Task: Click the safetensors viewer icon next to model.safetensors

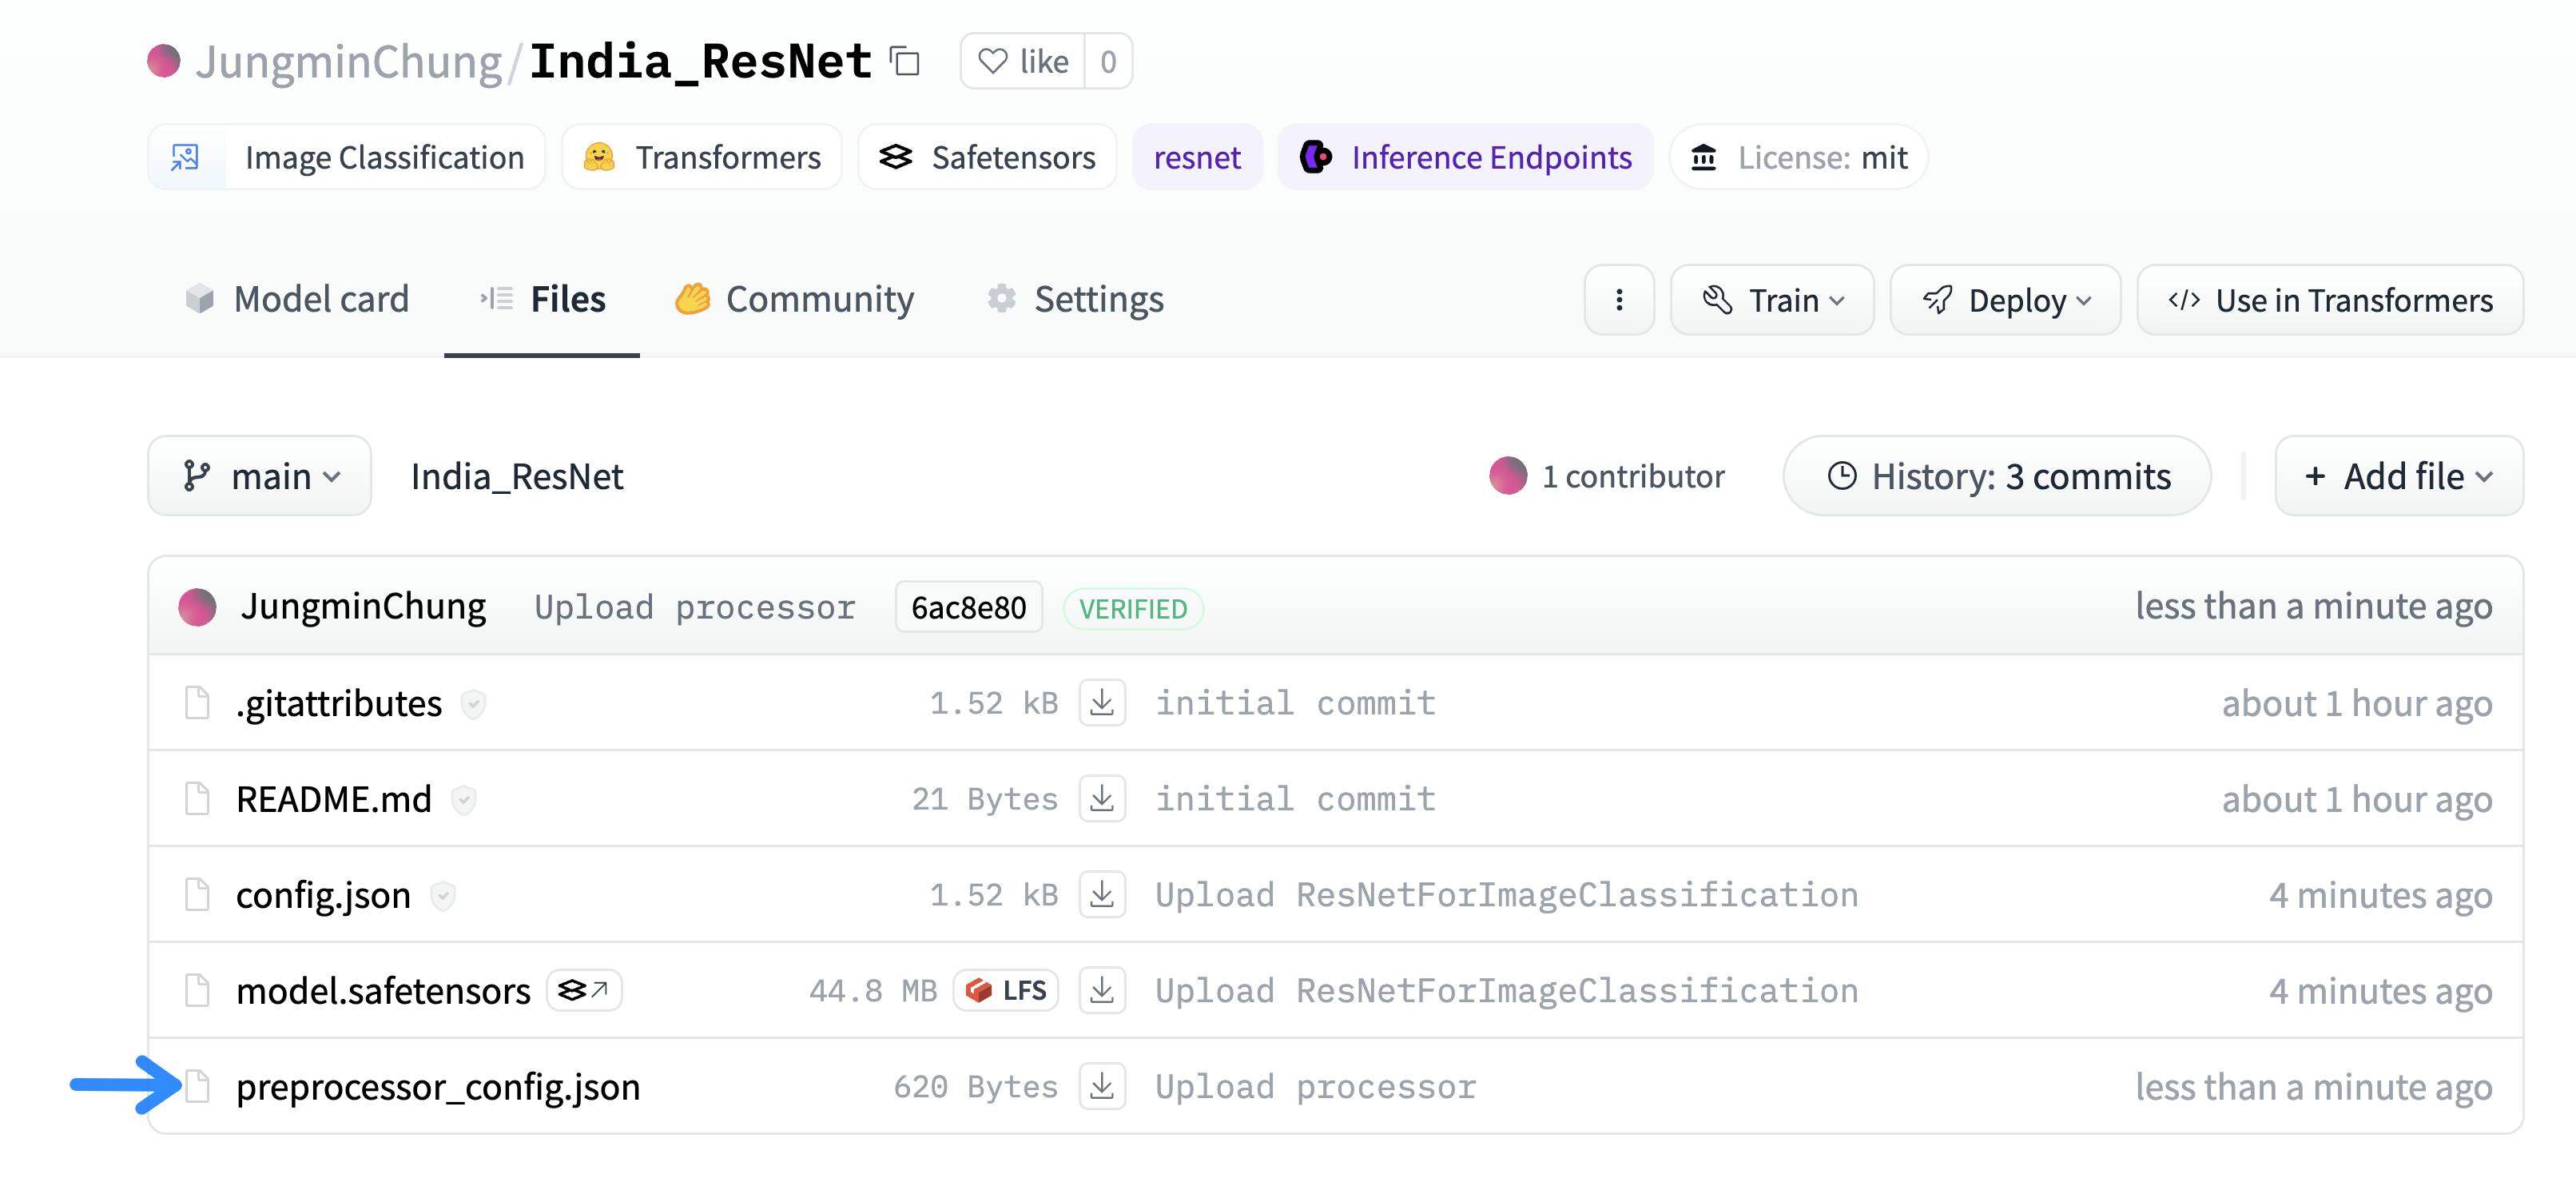Action: (584, 991)
